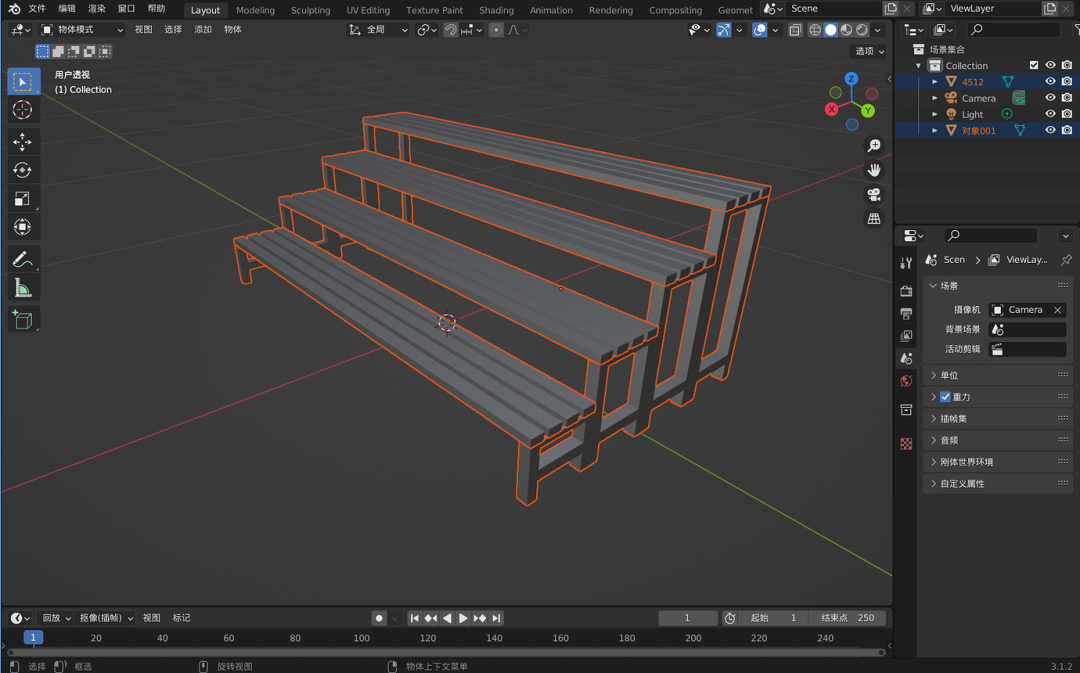Open the 全局 transform orientation dropdown

pyautogui.click(x=378, y=30)
